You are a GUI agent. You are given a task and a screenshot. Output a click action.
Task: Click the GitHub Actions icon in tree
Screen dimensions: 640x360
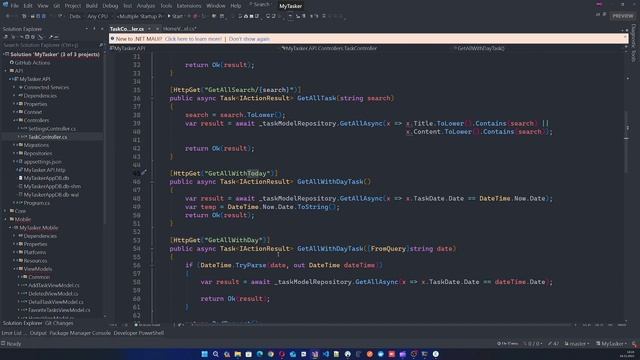point(11,62)
